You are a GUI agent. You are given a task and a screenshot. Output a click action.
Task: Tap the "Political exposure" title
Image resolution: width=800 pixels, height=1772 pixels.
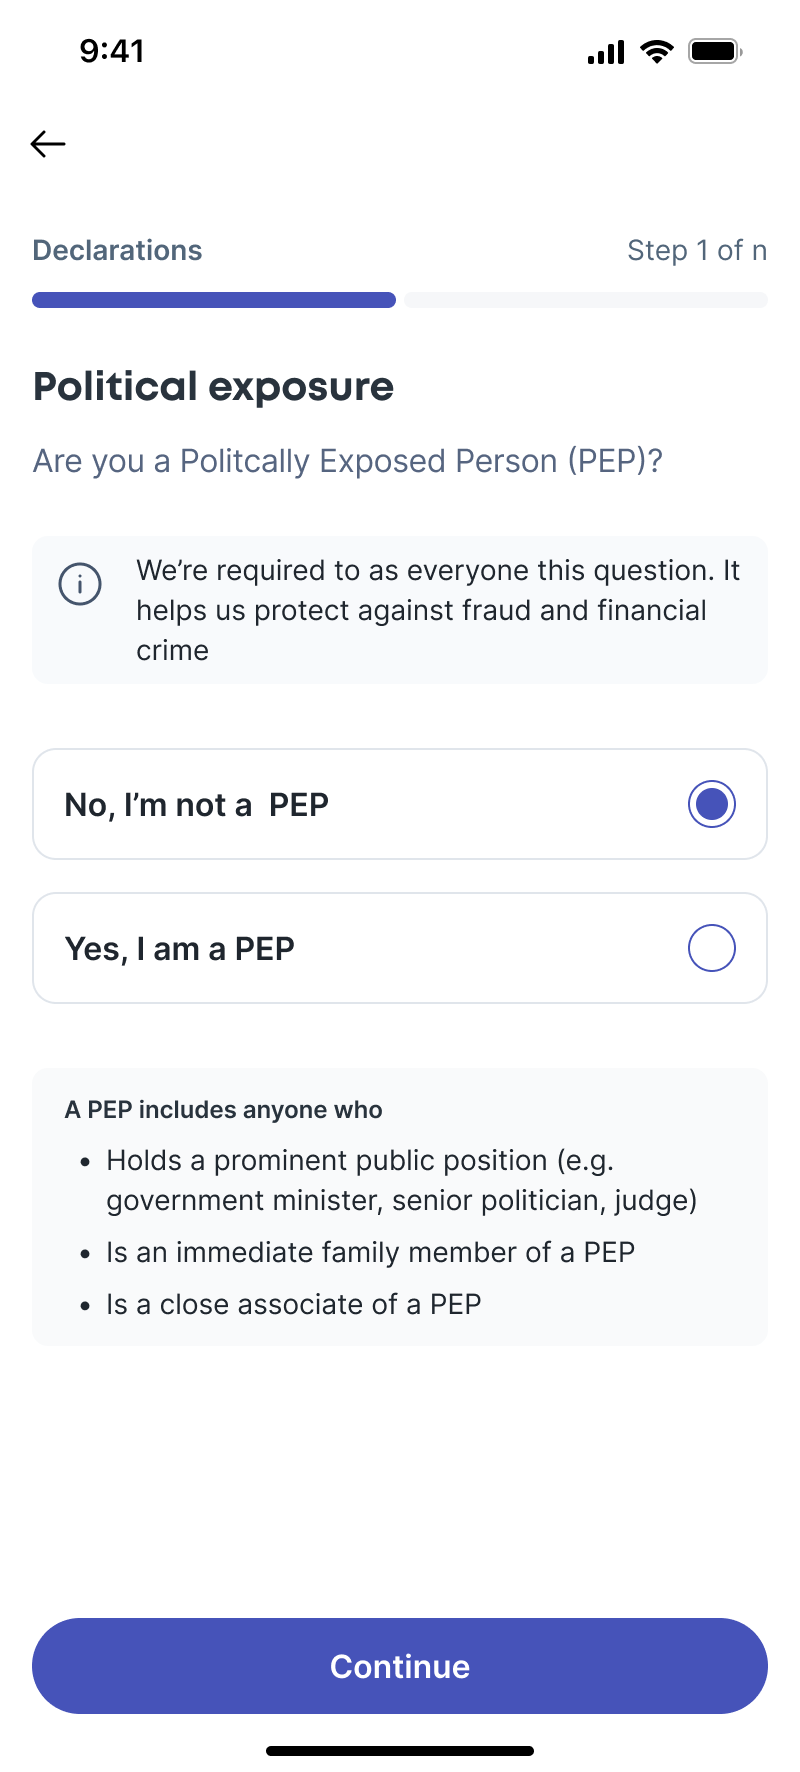click(x=214, y=387)
